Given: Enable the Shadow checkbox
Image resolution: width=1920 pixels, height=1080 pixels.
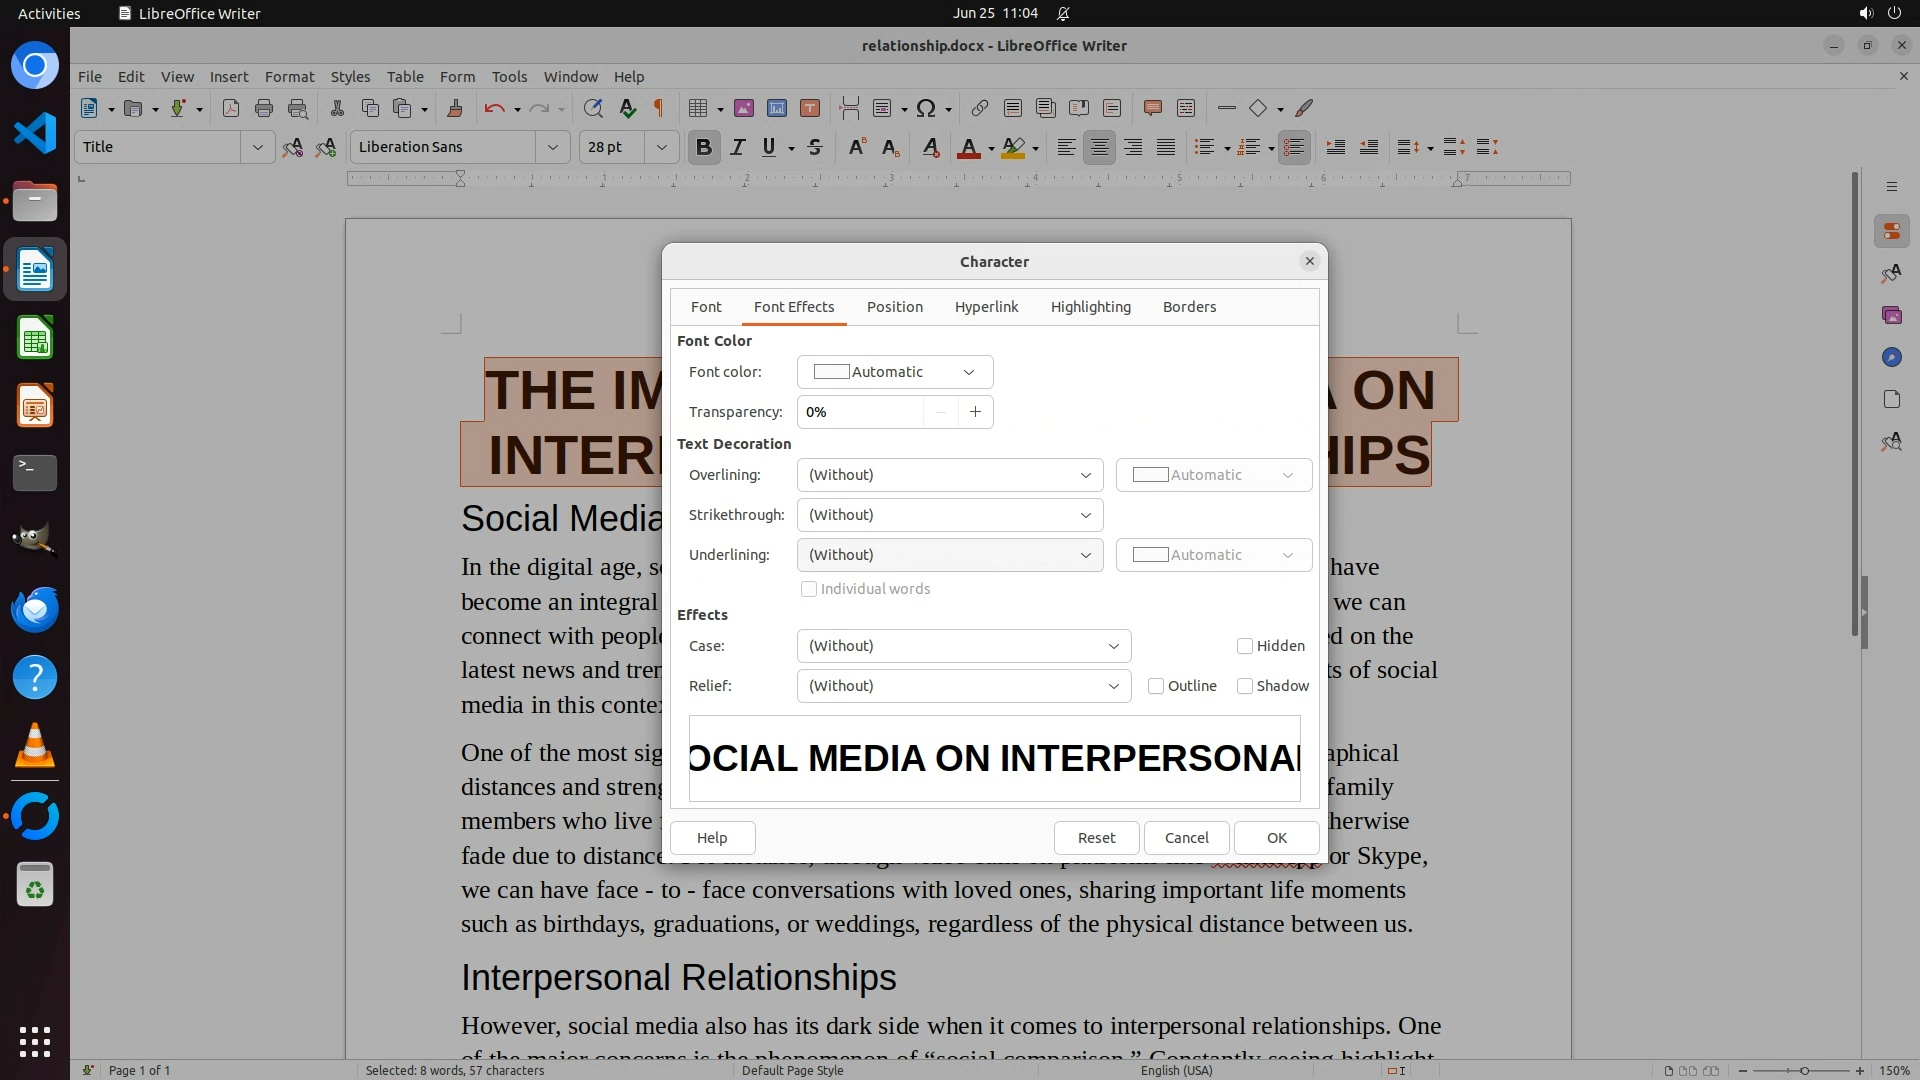Looking at the screenshot, I should pos(1245,686).
